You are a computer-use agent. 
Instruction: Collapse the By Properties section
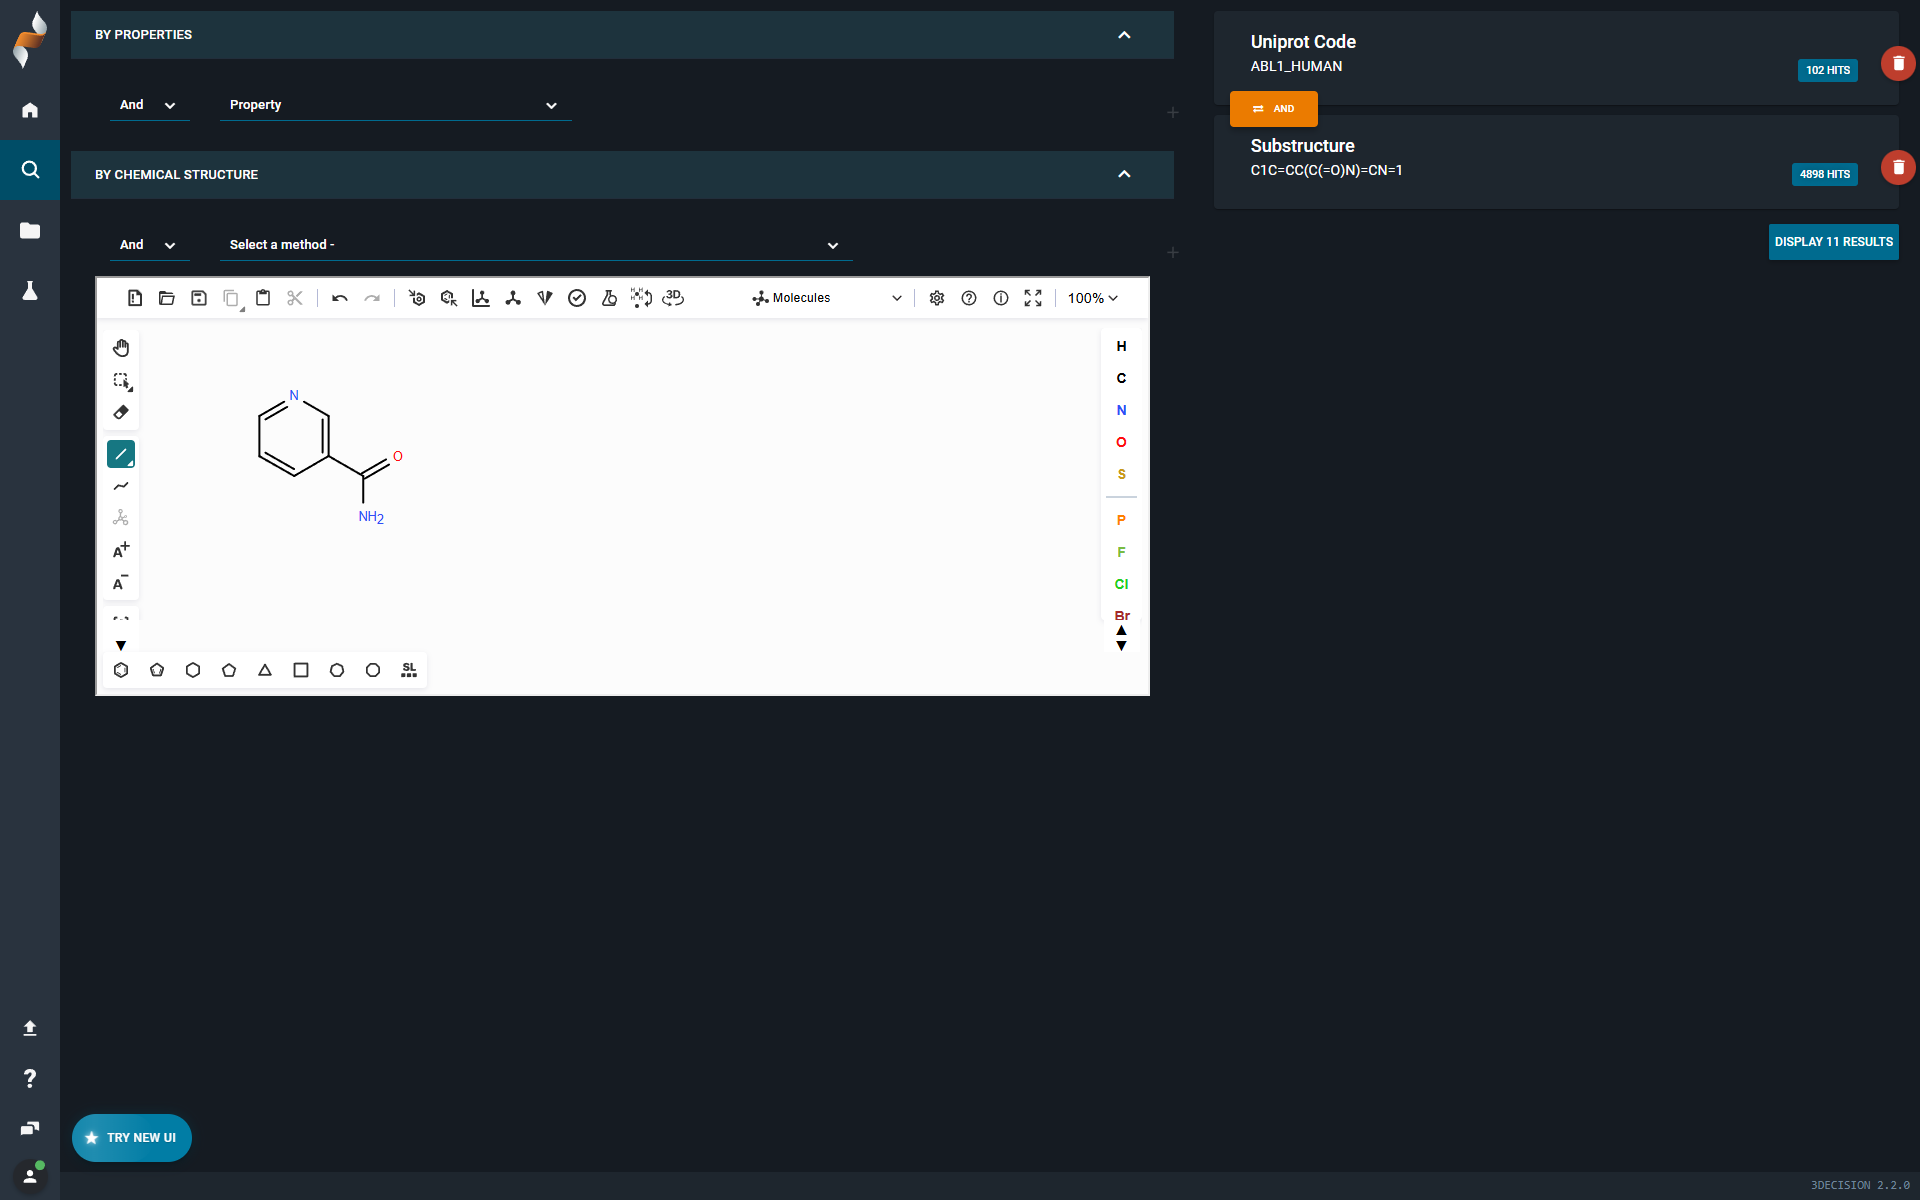click(x=1124, y=35)
